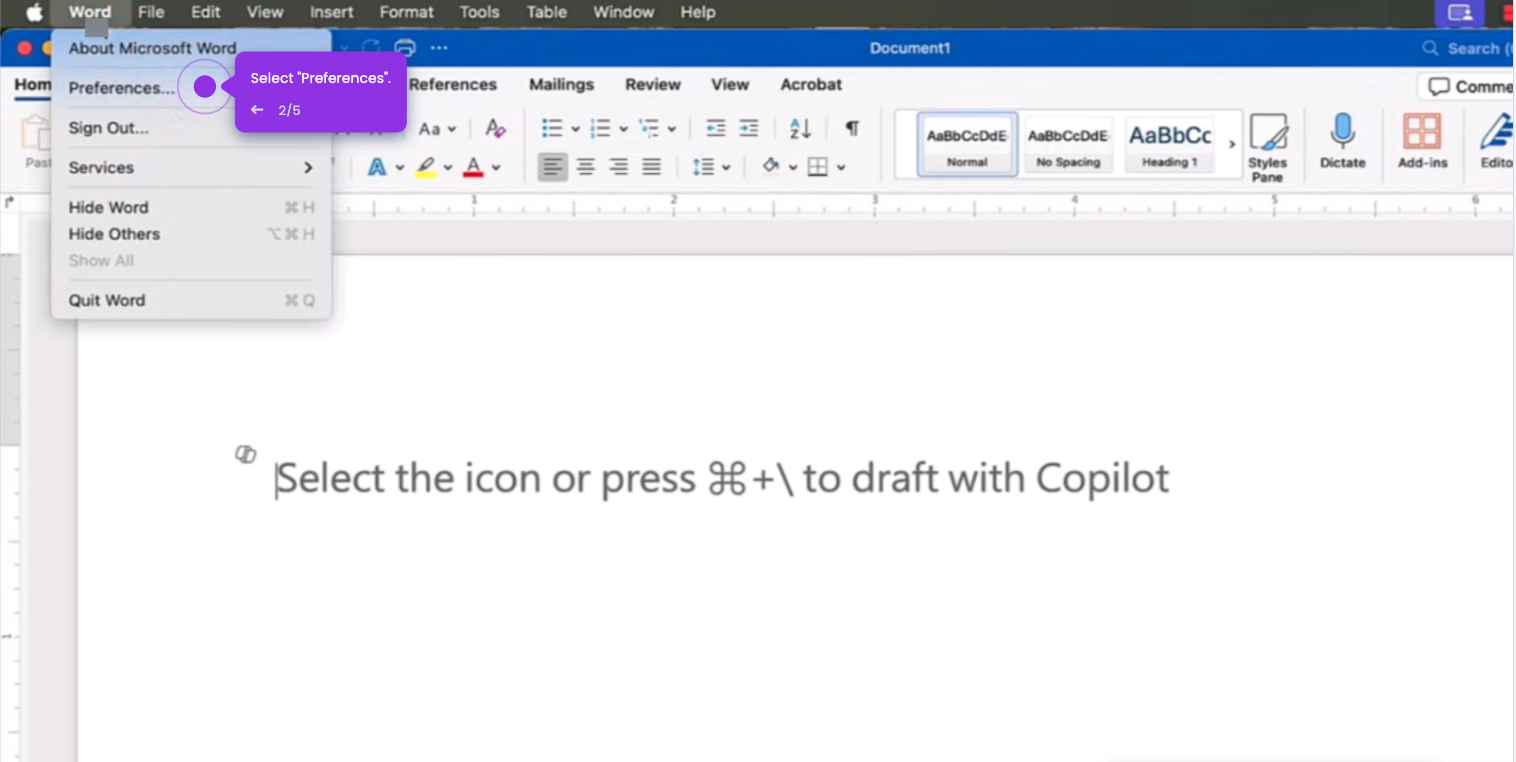Click the search magnifier in title bar
This screenshot has height=762, width=1516.
tap(1430, 48)
